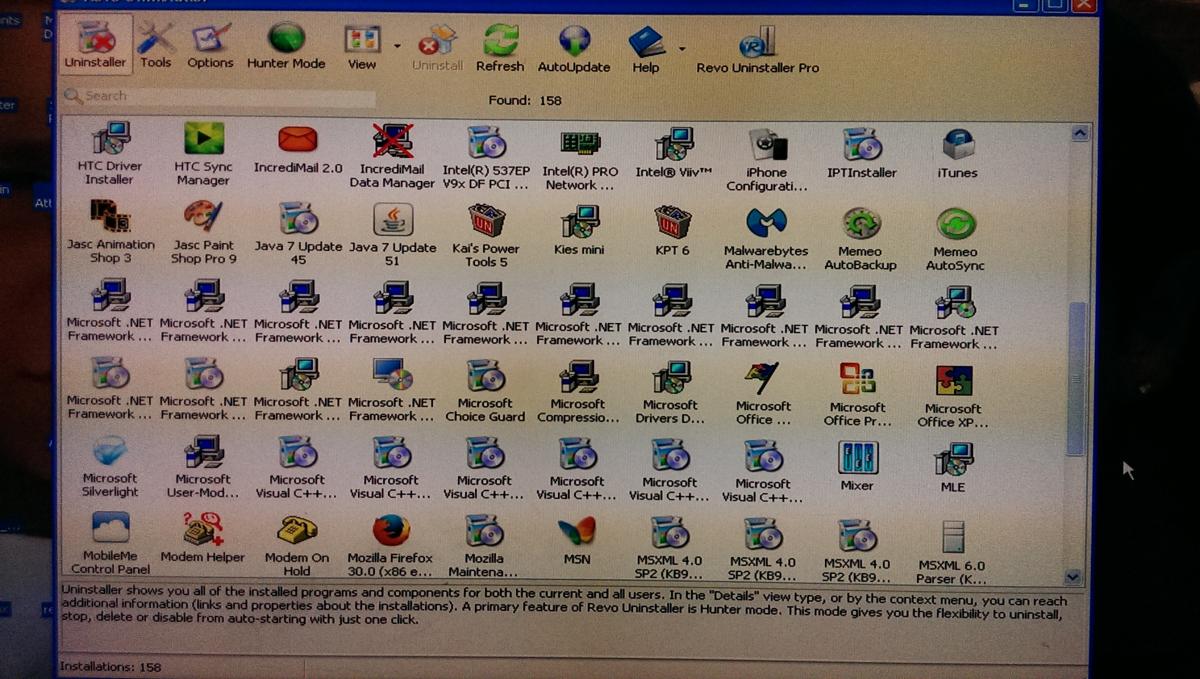Viewport: 1200px width, 679px height.
Task: Click the View toolbar button
Action: [362, 46]
